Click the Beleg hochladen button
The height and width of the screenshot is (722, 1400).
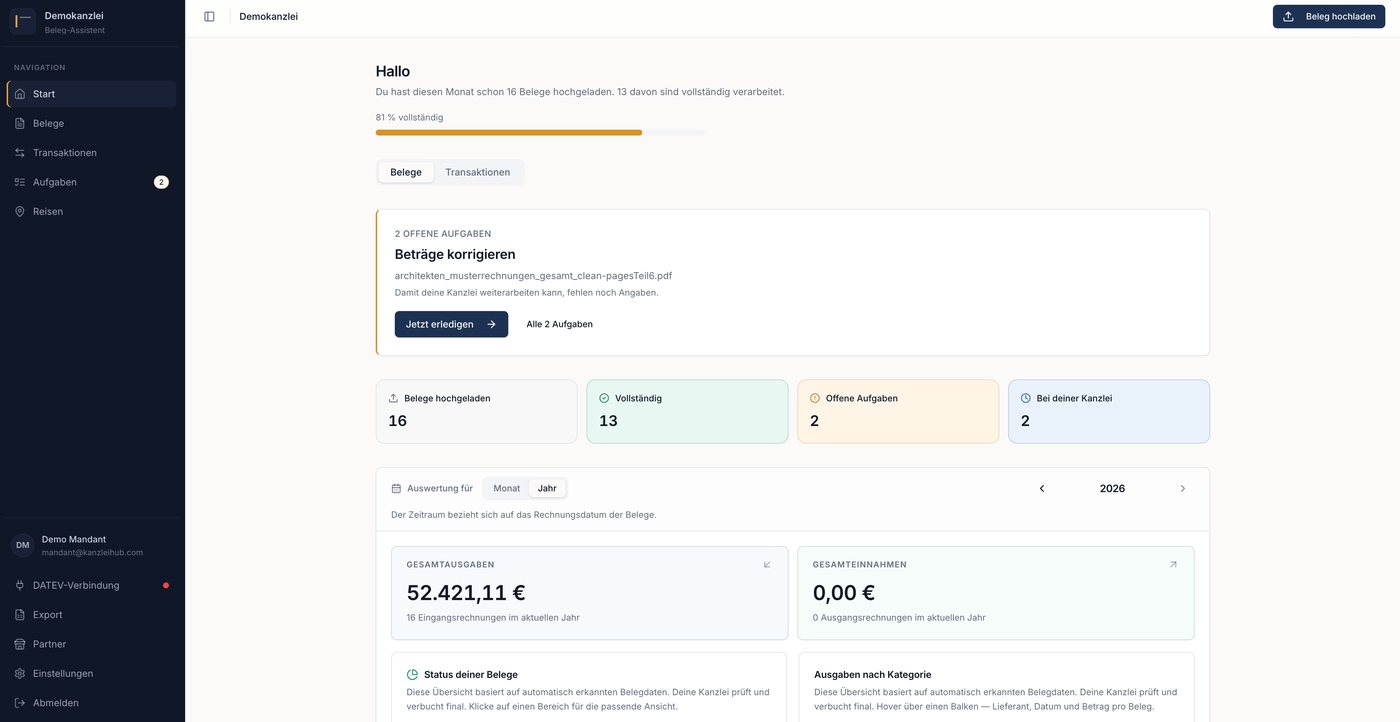pyautogui.click(x=1329, y=16)
